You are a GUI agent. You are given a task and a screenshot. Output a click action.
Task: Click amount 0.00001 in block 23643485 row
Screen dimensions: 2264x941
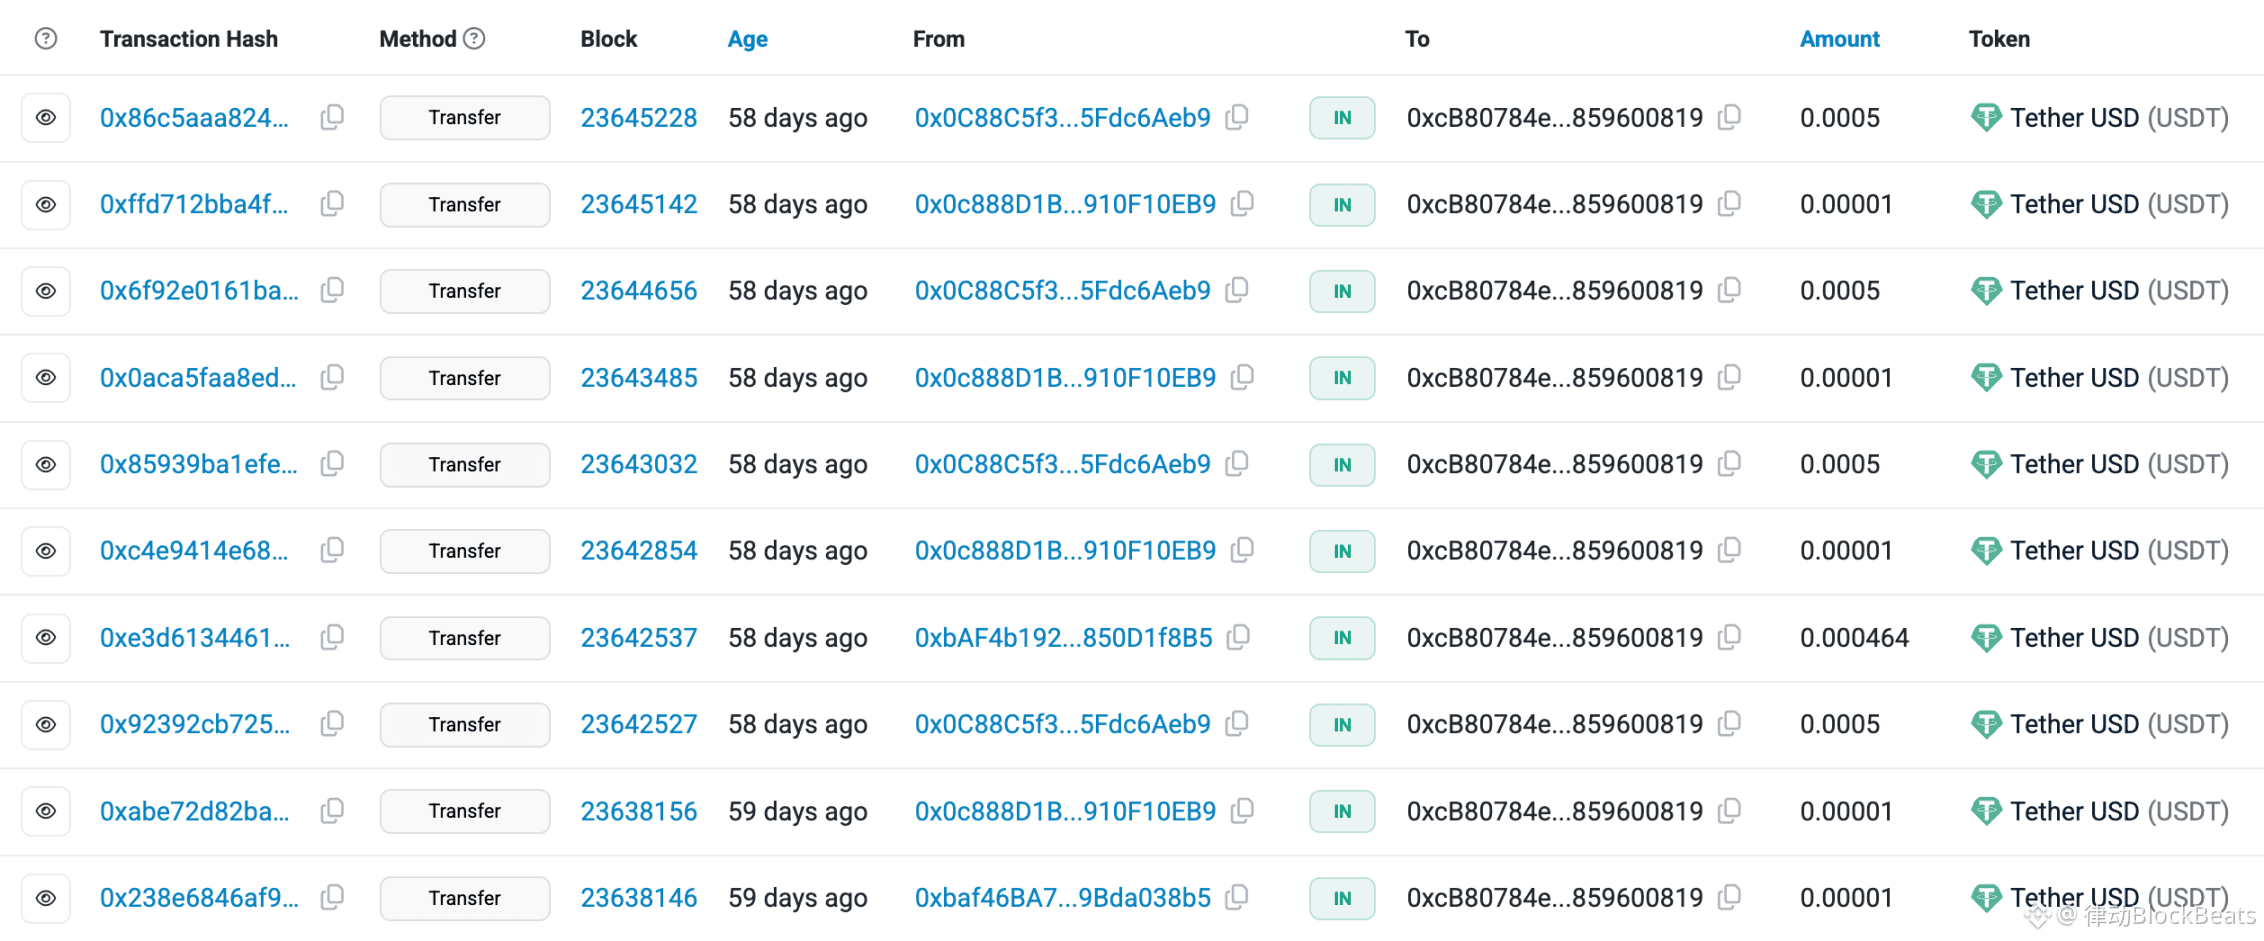(x=1847, y=378)
